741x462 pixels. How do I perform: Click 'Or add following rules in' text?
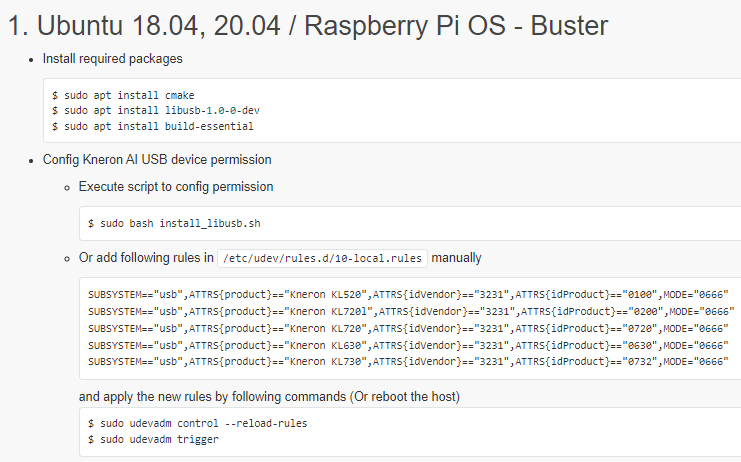tap(146, 257)
